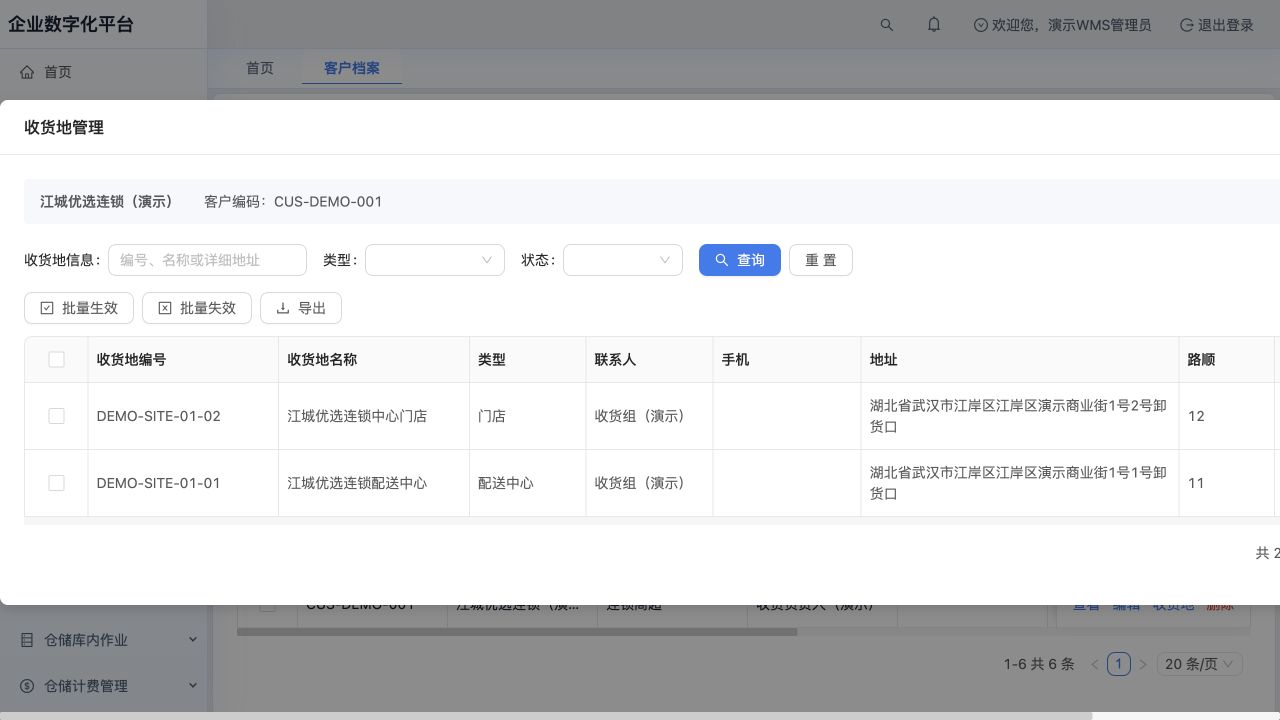Click route order value 12

click(1196, 416)
